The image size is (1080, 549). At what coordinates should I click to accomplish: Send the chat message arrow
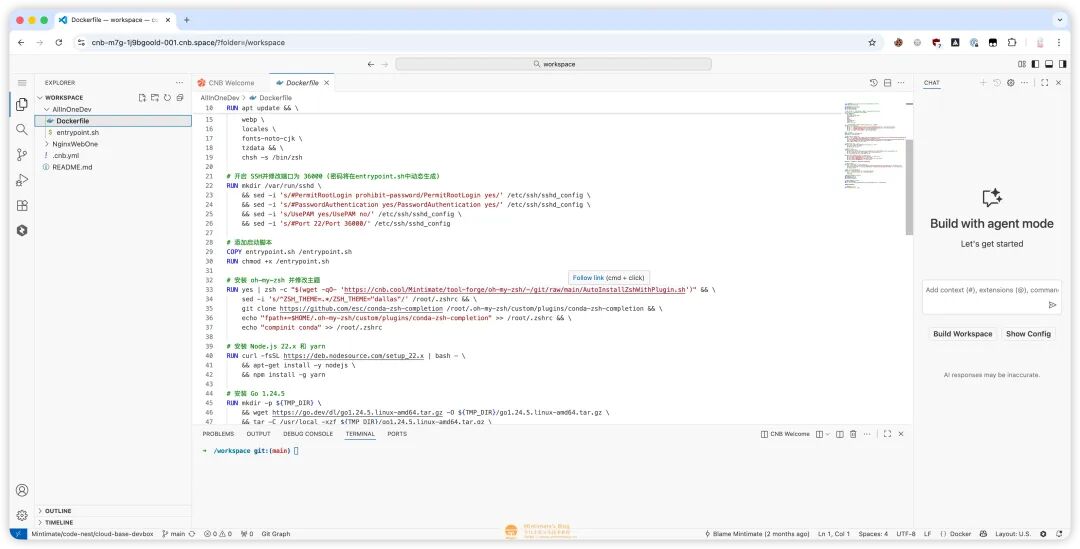click(1052, 304)
